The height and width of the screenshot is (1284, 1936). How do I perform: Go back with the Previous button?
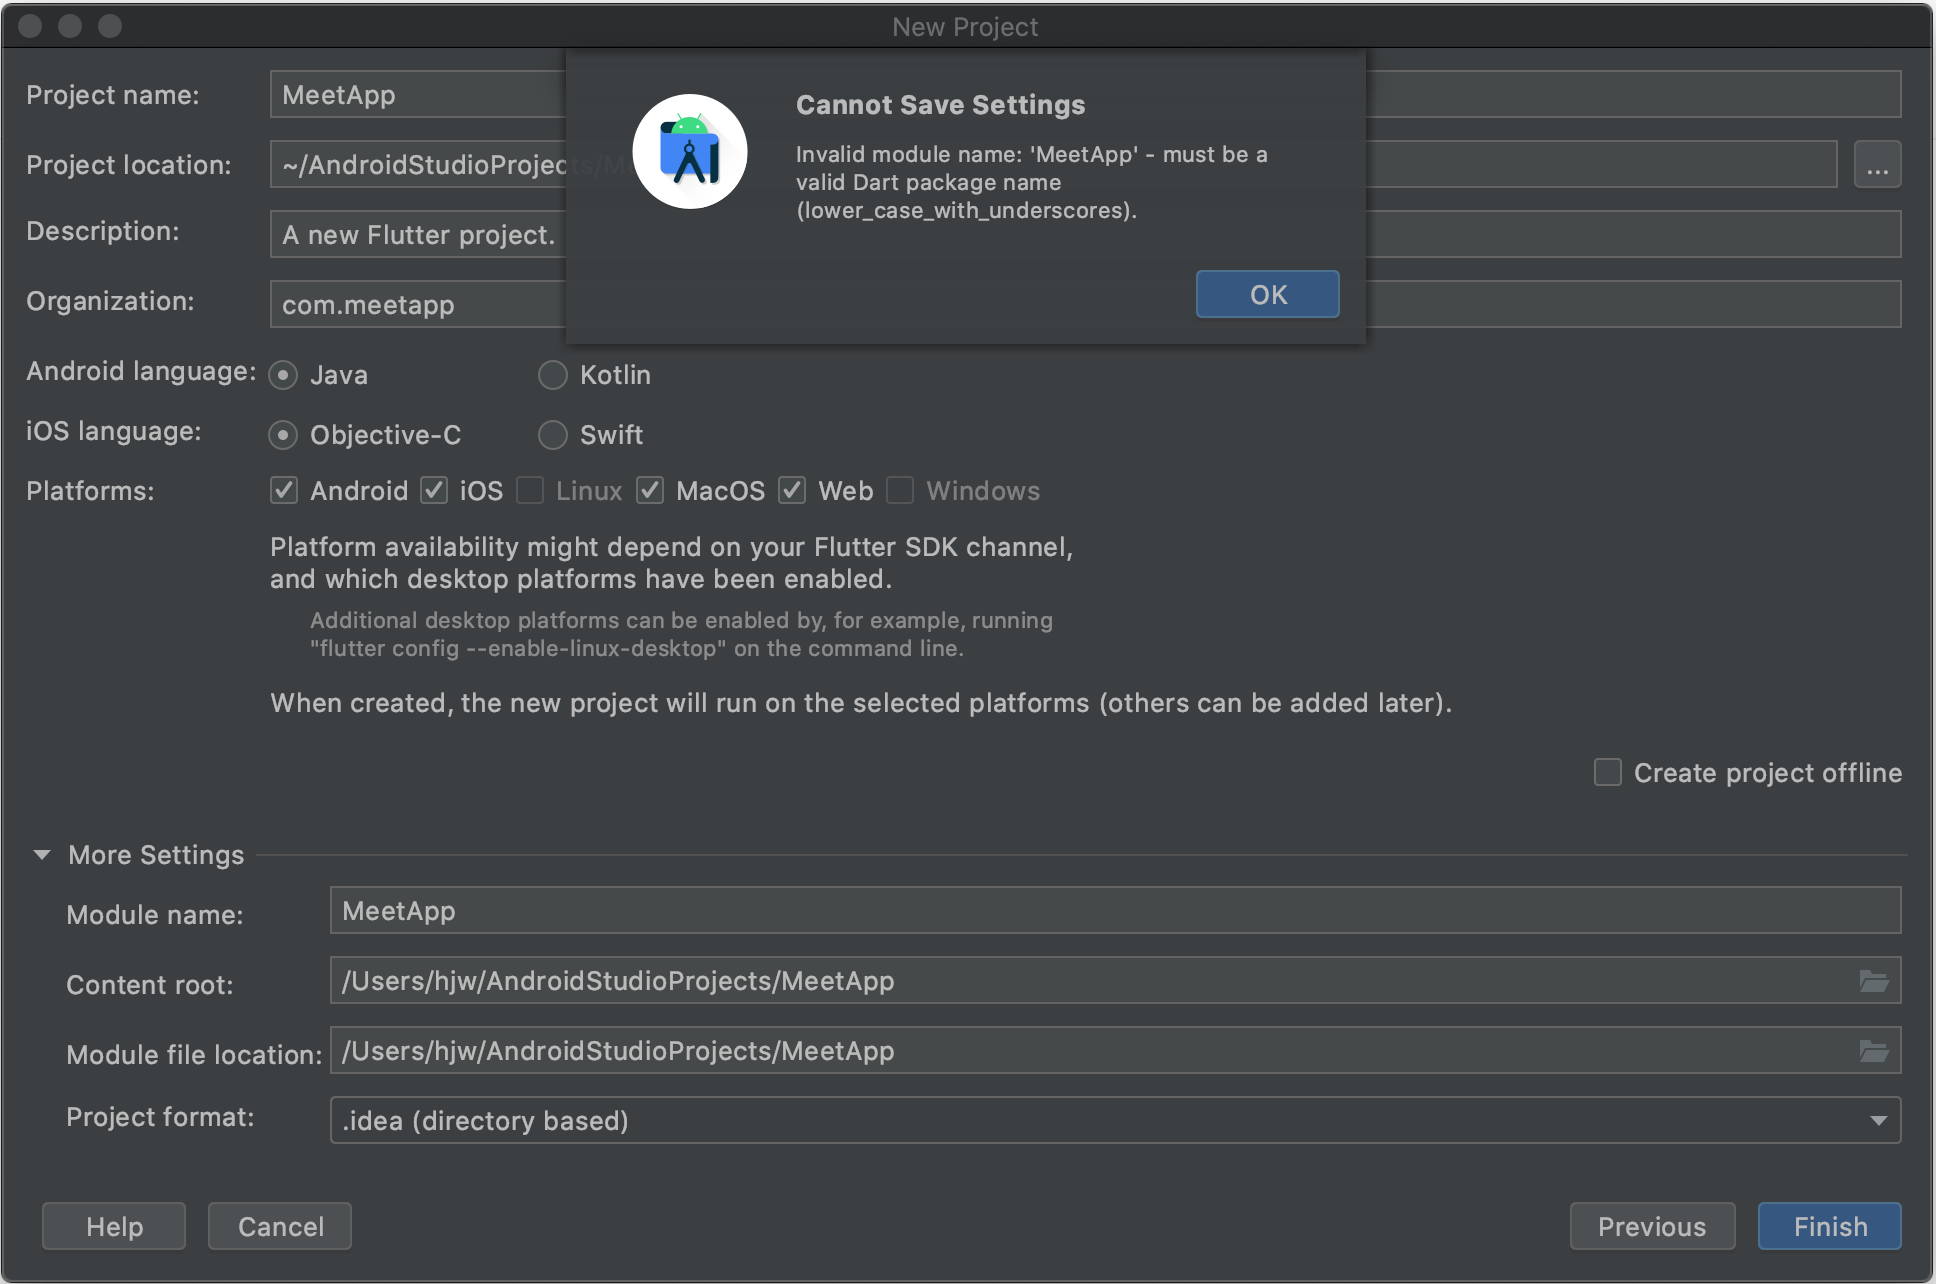1651,1226
